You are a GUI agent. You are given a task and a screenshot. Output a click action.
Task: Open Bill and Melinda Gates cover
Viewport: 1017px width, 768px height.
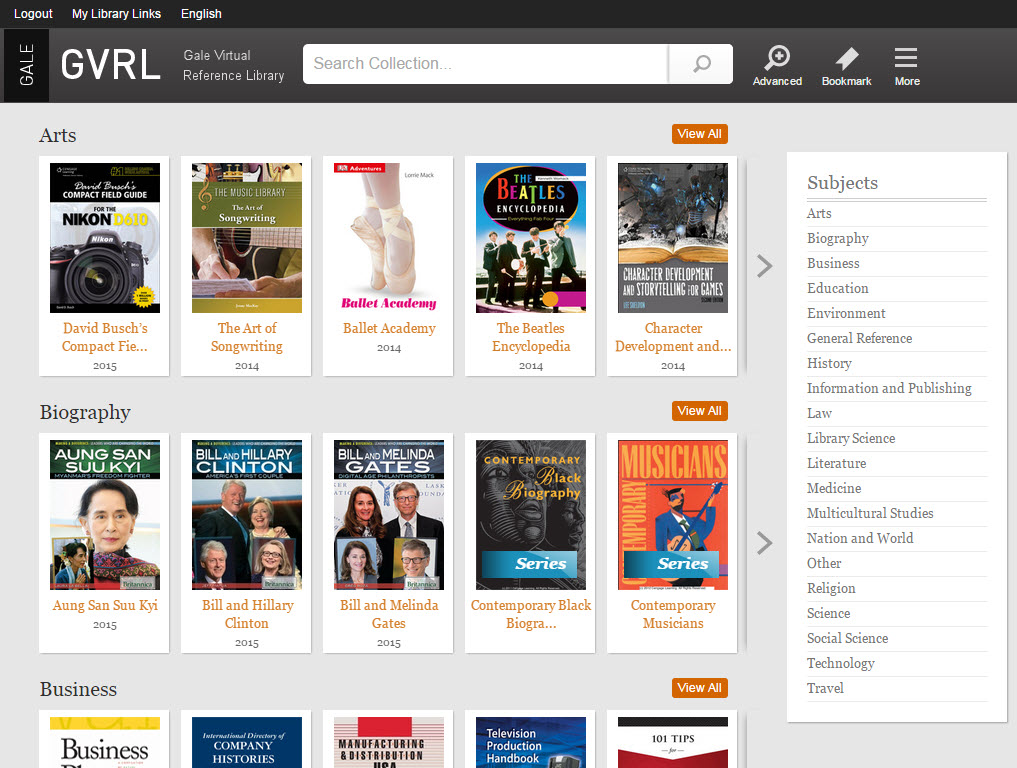point(389,515)
